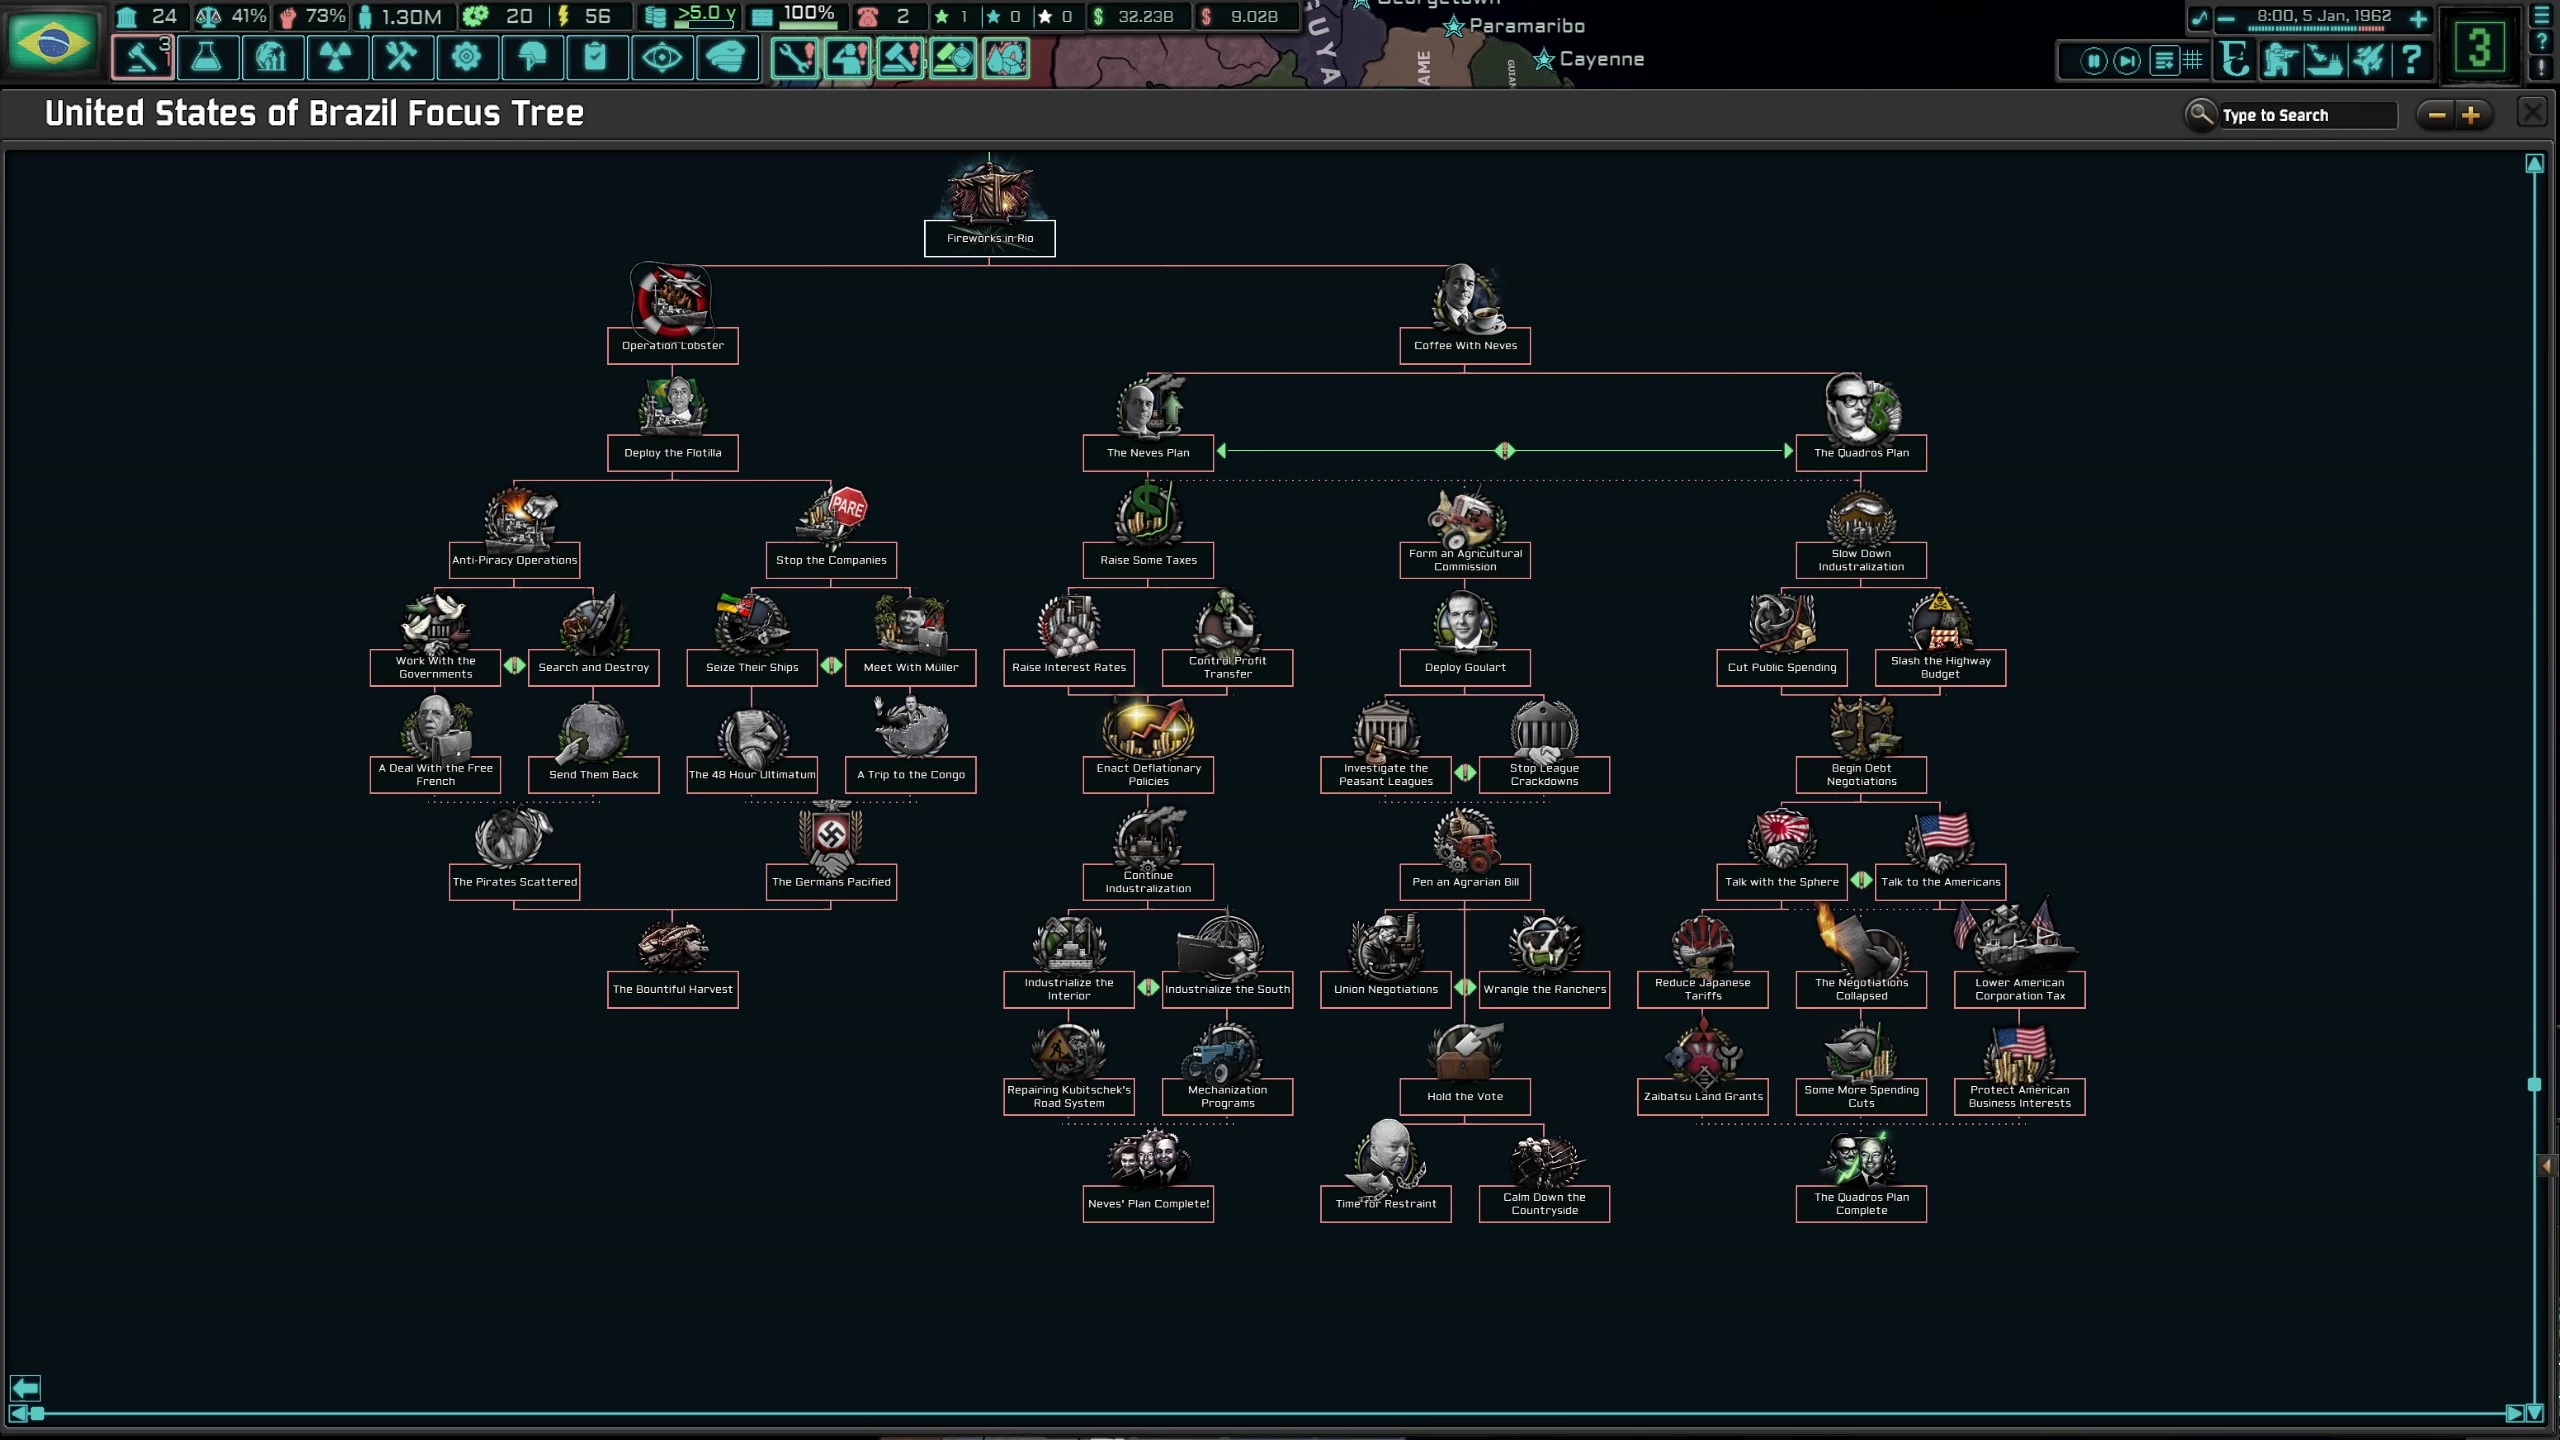The width and height of the screenshot is (2560, 1440).
Task: Pause the game with pause button
Action: tap(2093, 61)
